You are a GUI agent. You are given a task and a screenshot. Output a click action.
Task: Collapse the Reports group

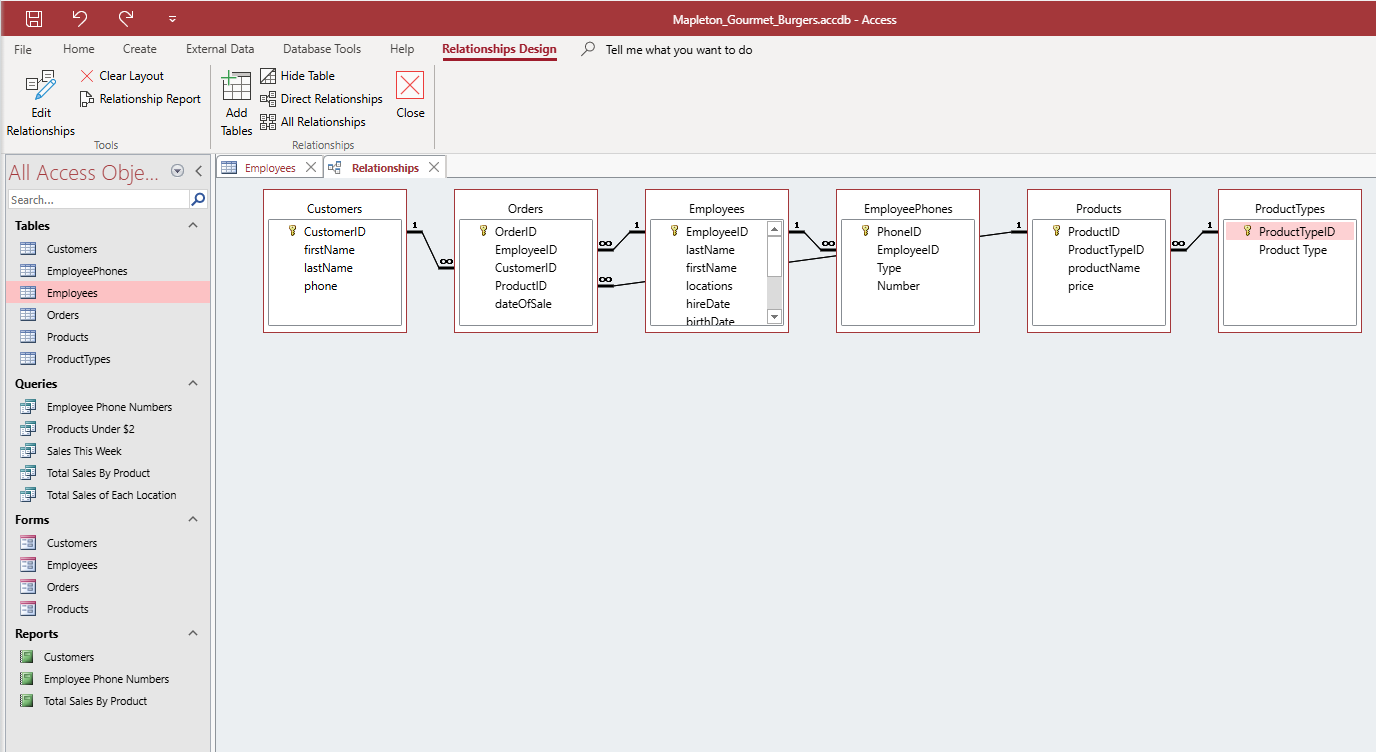coord(193,634)
